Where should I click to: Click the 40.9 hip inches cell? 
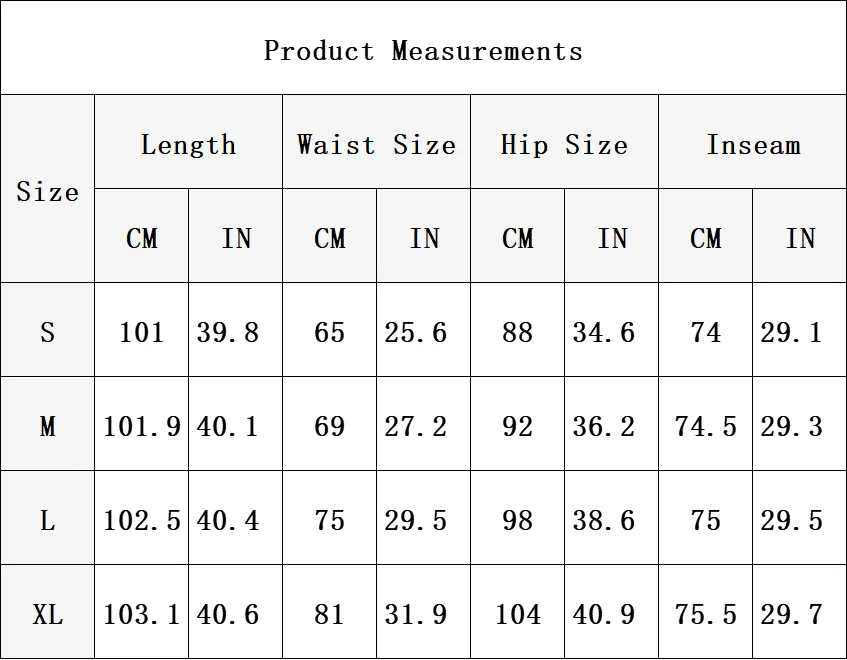(x=604, y=614)
